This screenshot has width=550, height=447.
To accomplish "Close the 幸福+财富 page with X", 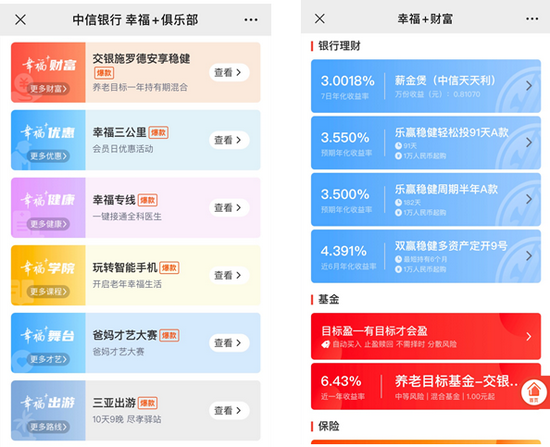I will 320,19.
